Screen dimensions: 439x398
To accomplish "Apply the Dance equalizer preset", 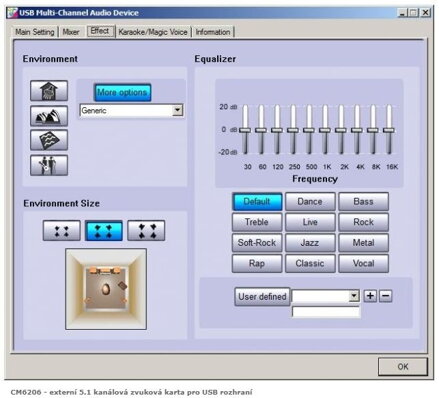I will [310, 201].
